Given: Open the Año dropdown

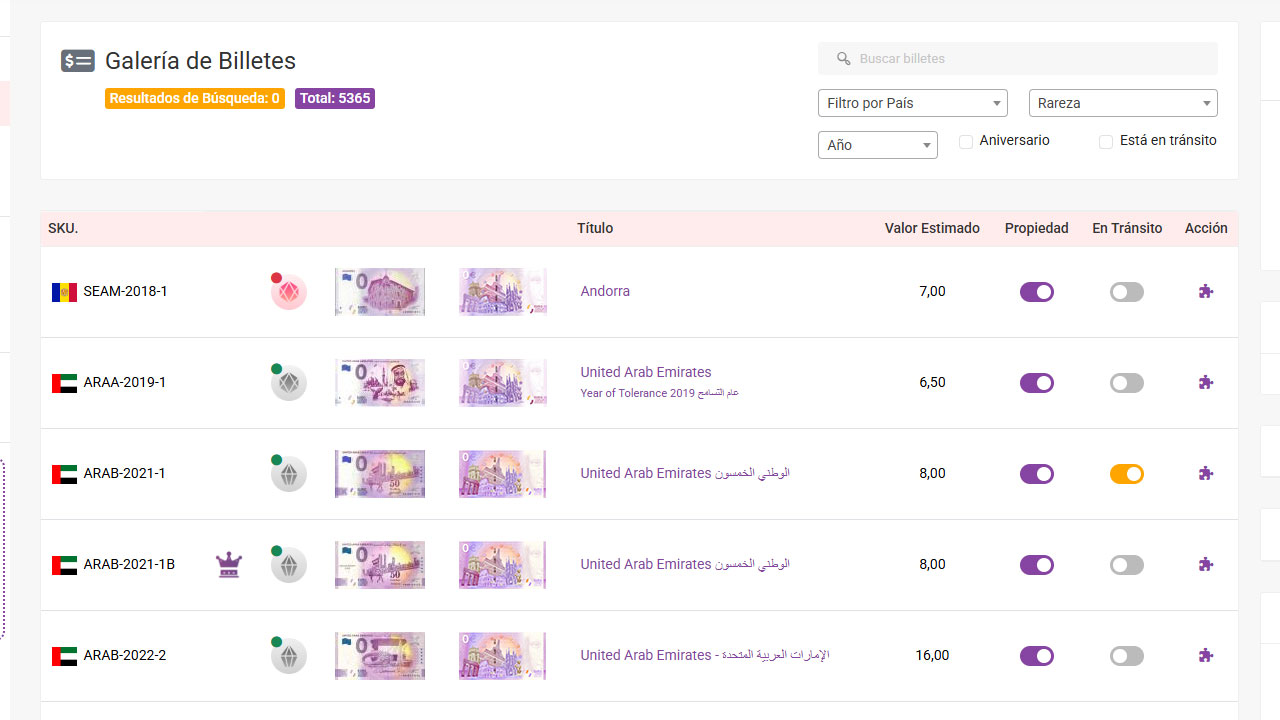Looking at the screenshot, I should [x=877, y=145].
